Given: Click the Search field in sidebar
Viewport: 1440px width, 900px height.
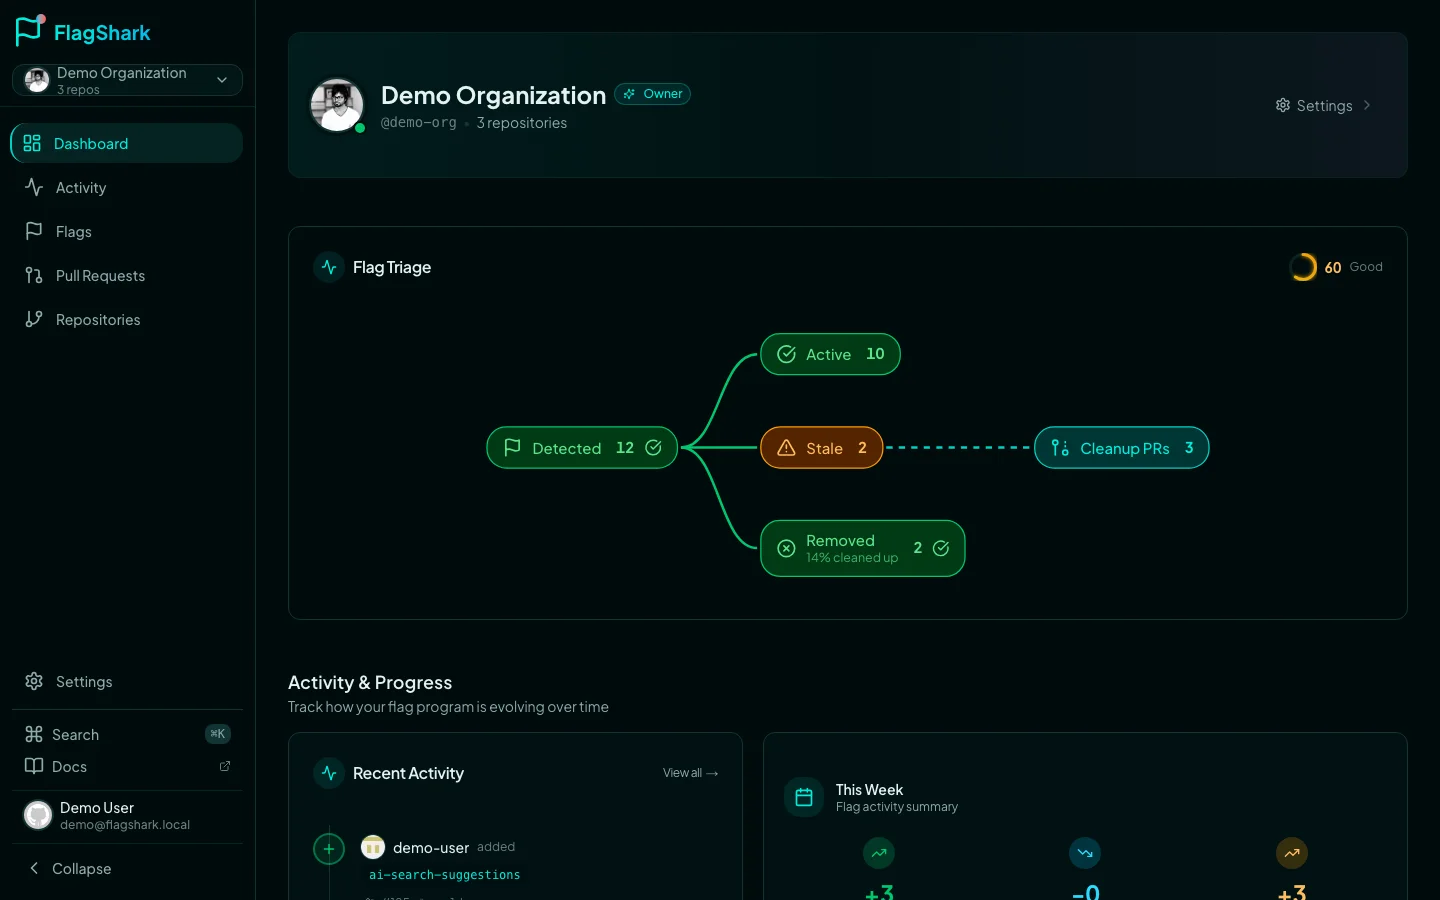Looking at the screenshot, I should click(76, 735).
